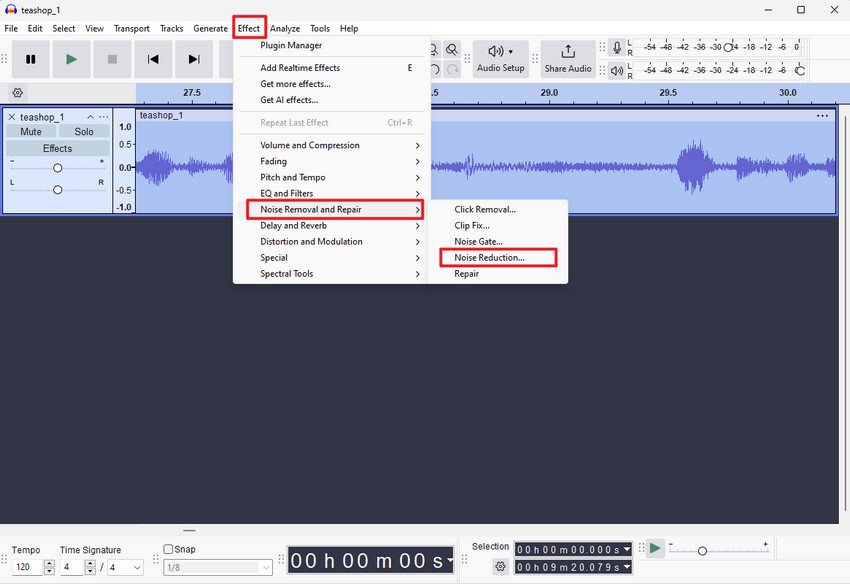Click the Effects button on the track panel
This screenshot has width=850, height=584.
tap(57, 148)
